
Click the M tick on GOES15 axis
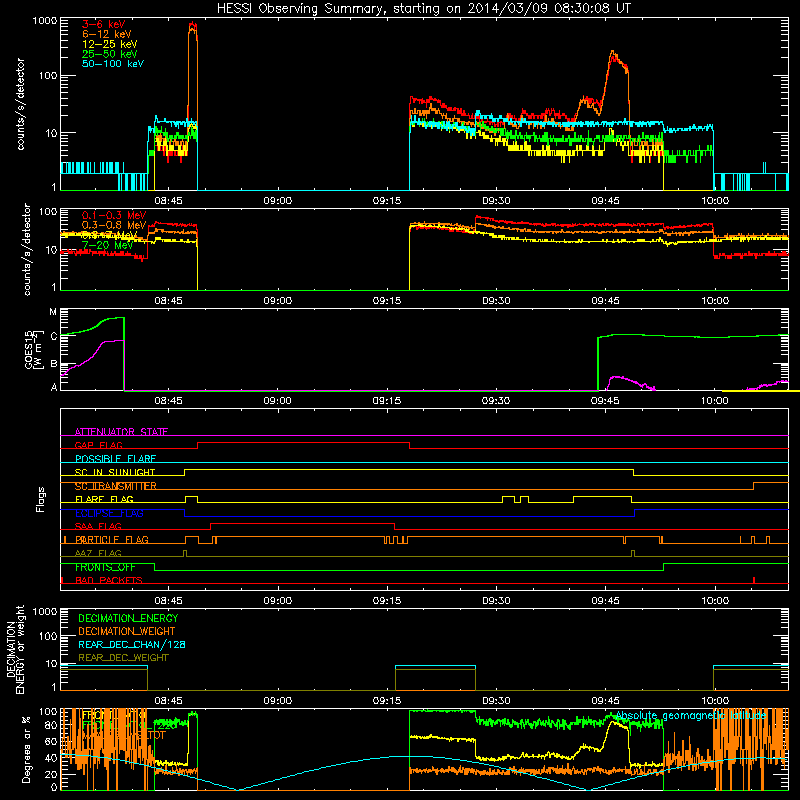pyautogui.click(x=53, y=312)
